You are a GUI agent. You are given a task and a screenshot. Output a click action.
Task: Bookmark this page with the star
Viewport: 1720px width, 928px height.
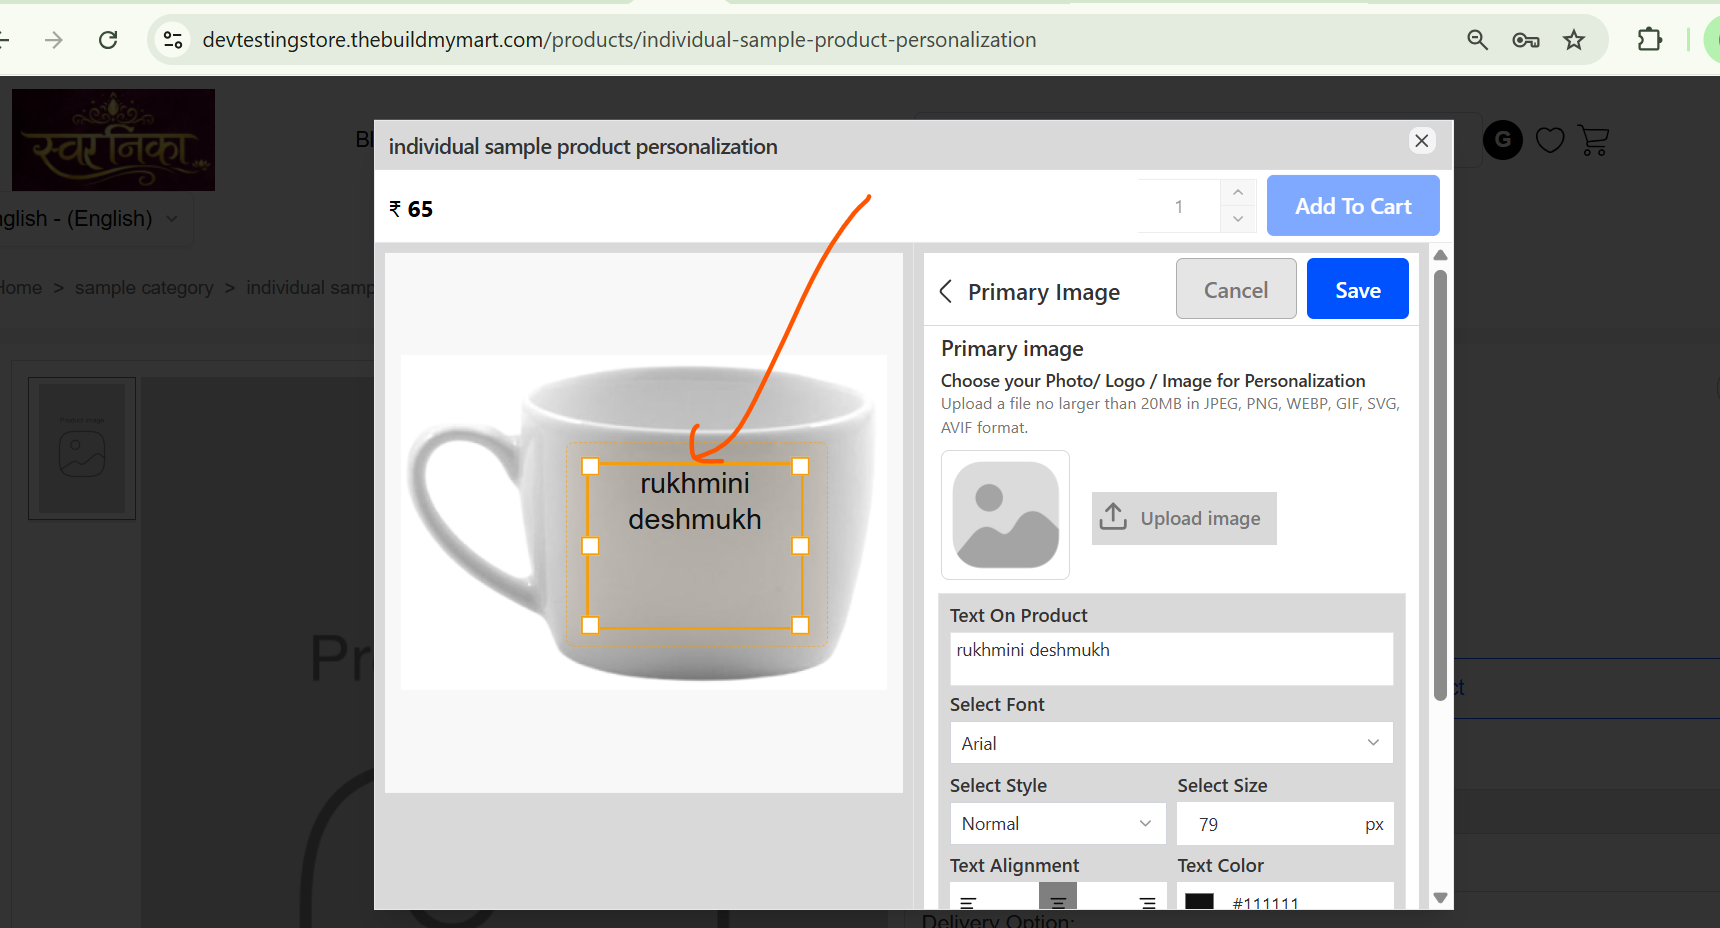[x=1574, y=40]
